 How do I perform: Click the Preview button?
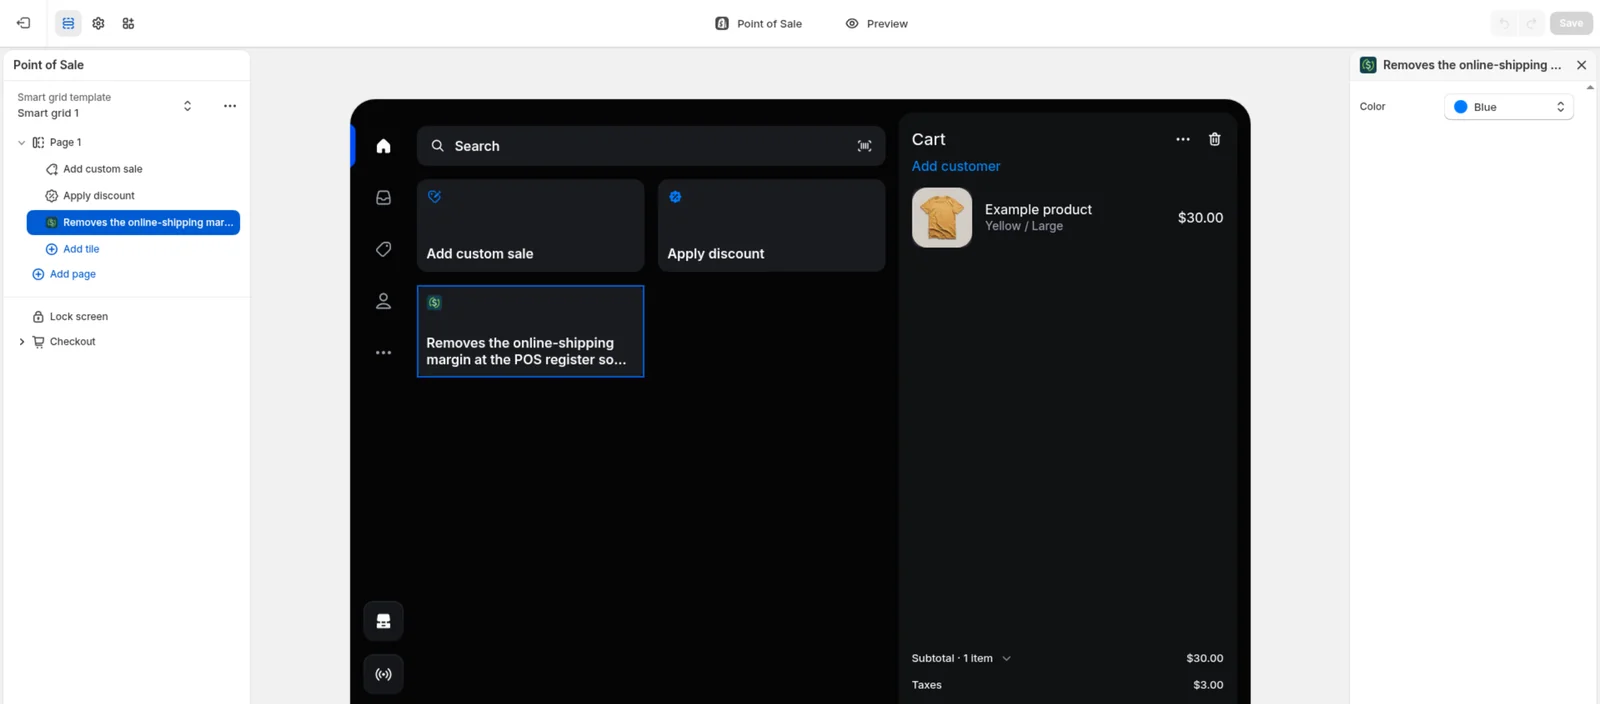[x=877, y=23]
